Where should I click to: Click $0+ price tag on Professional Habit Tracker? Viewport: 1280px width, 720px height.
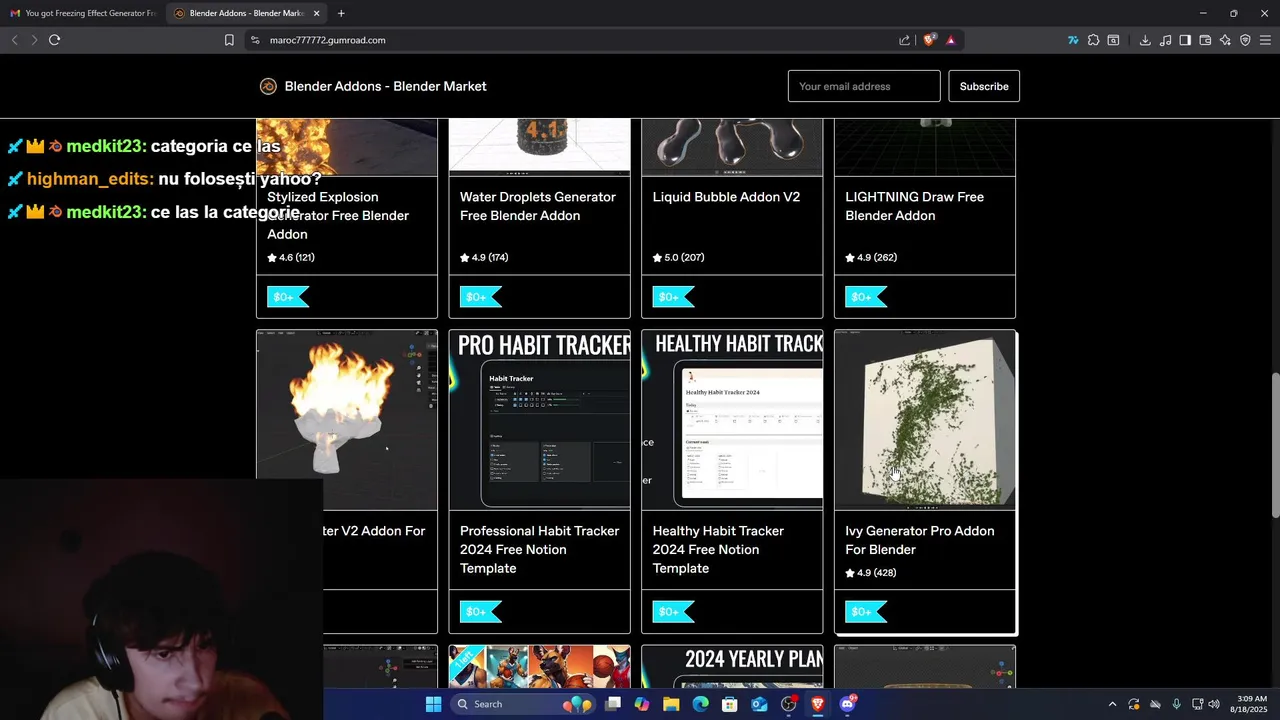pyautogui.click(x=481, y=611)
